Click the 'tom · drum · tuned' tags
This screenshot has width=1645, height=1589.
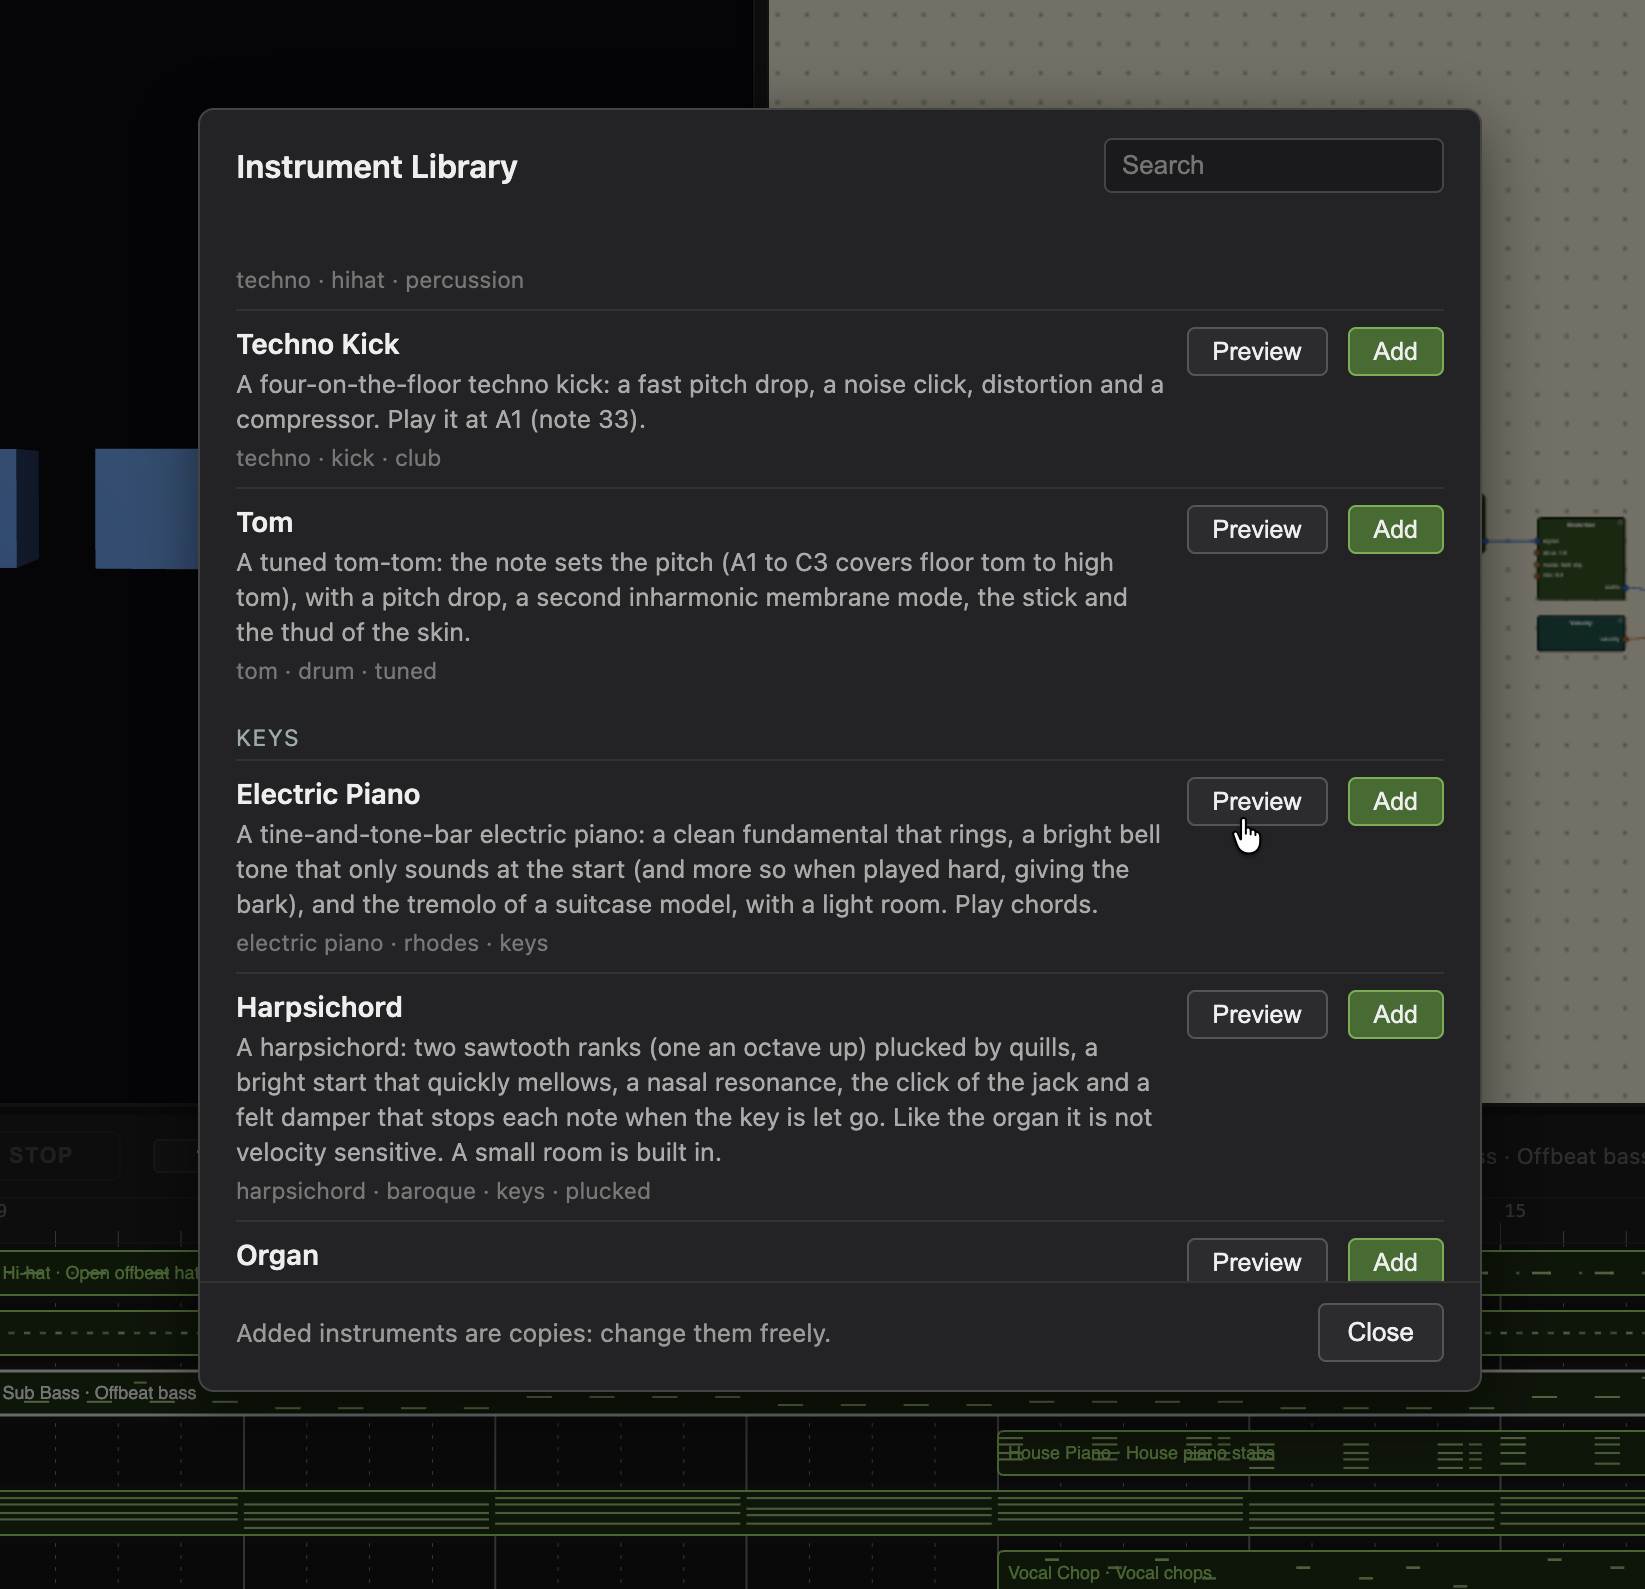[x=336, y=671]
